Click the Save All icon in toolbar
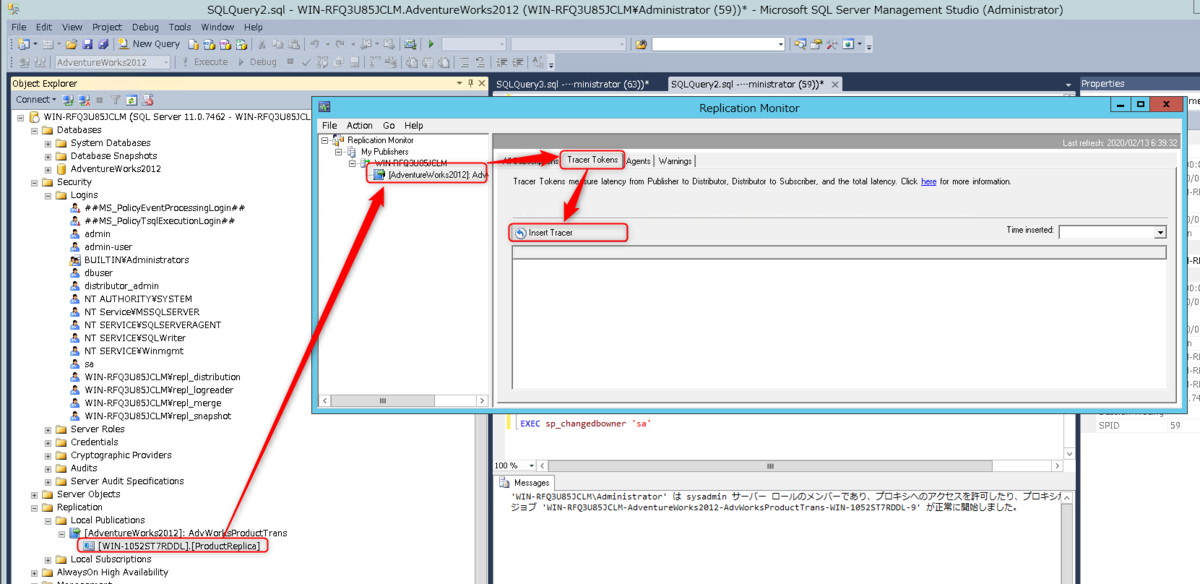Screen dimensions: 1200x584 click(x=103, y=44)
